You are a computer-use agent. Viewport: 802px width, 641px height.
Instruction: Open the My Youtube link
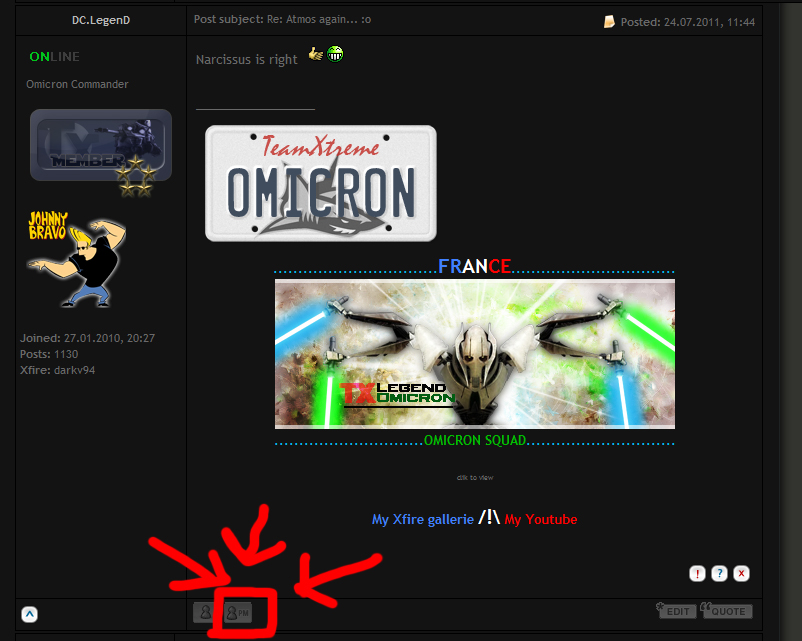click(541, 519)
